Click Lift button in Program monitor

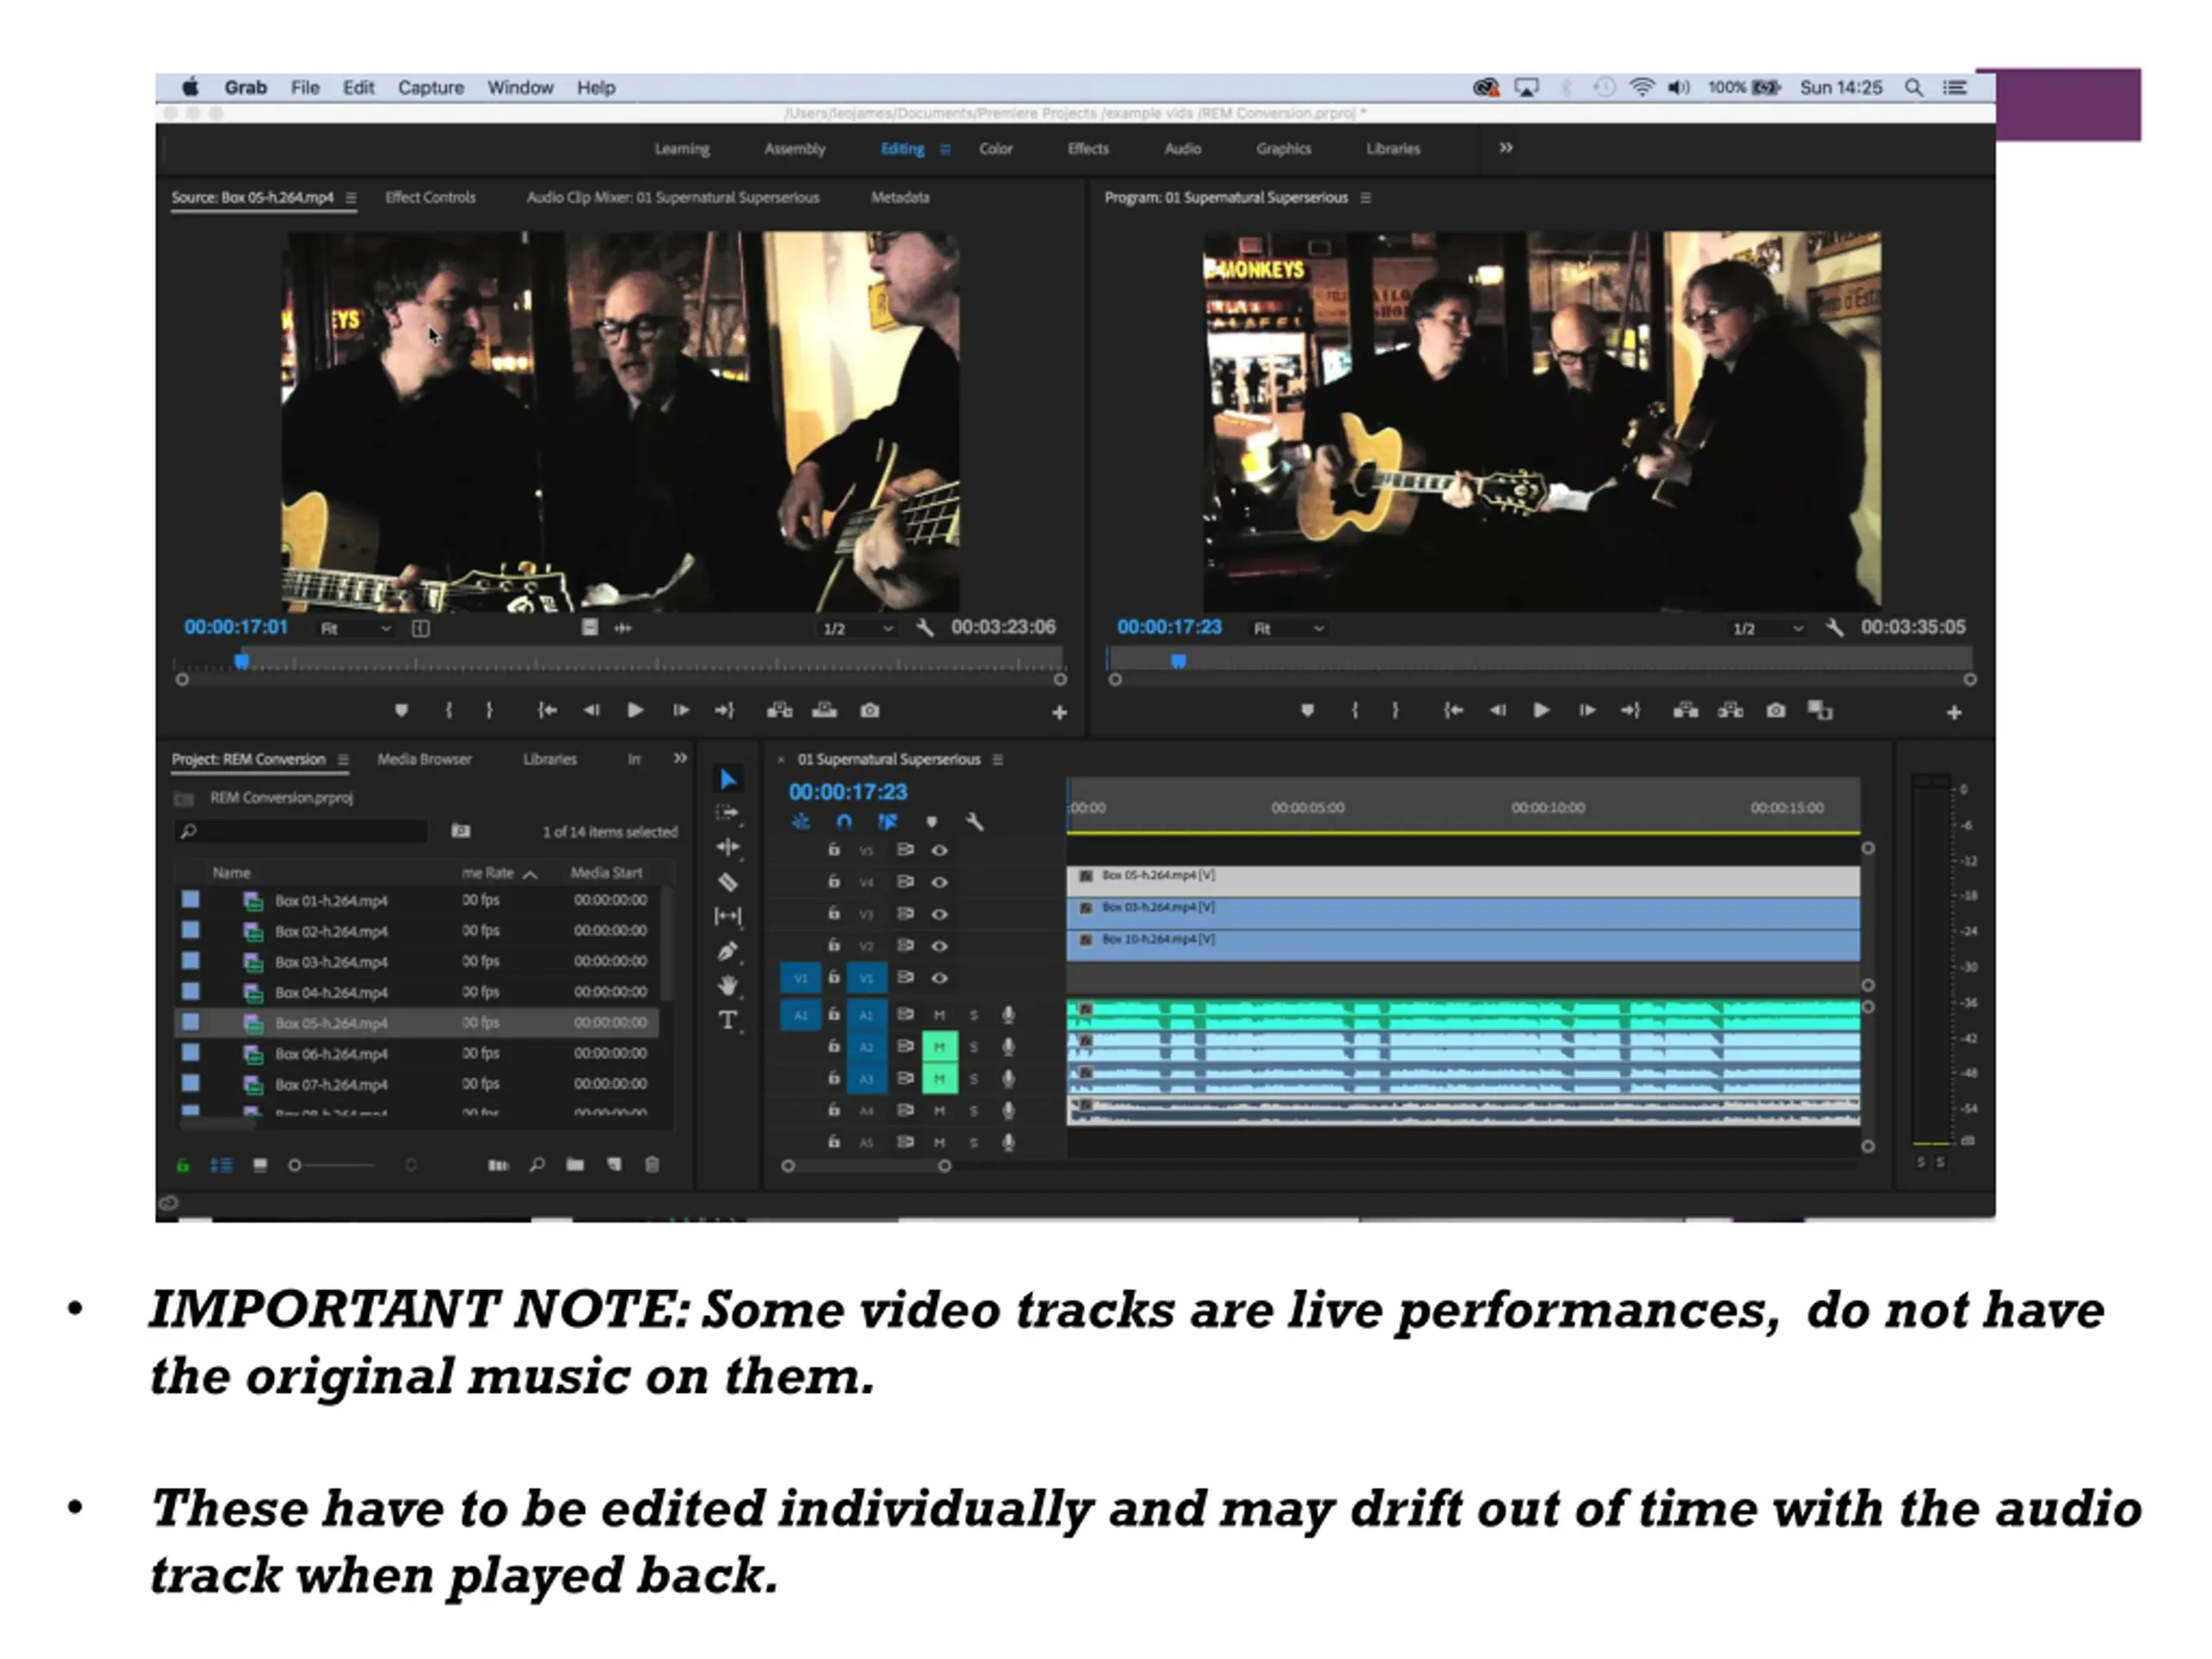[x=1685, y=710]
